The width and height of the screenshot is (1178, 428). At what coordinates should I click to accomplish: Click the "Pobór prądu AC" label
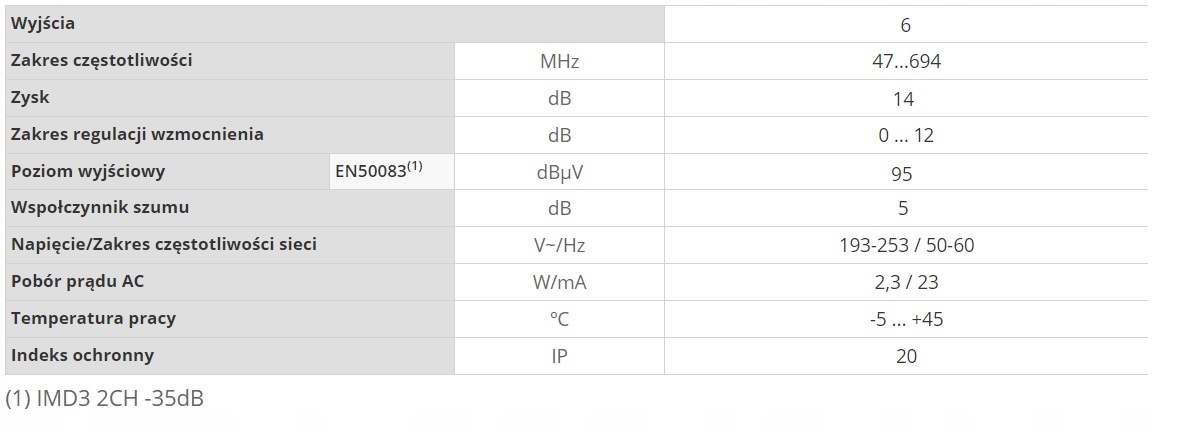pos(77,282)
